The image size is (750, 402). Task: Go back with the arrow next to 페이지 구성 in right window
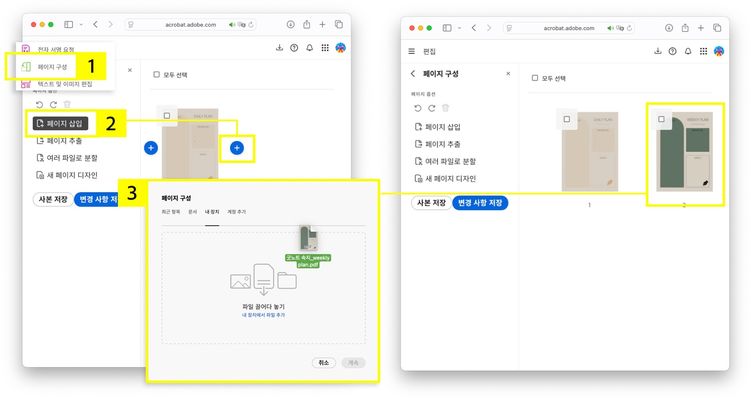pyautogui.click(x=413, y=74)
